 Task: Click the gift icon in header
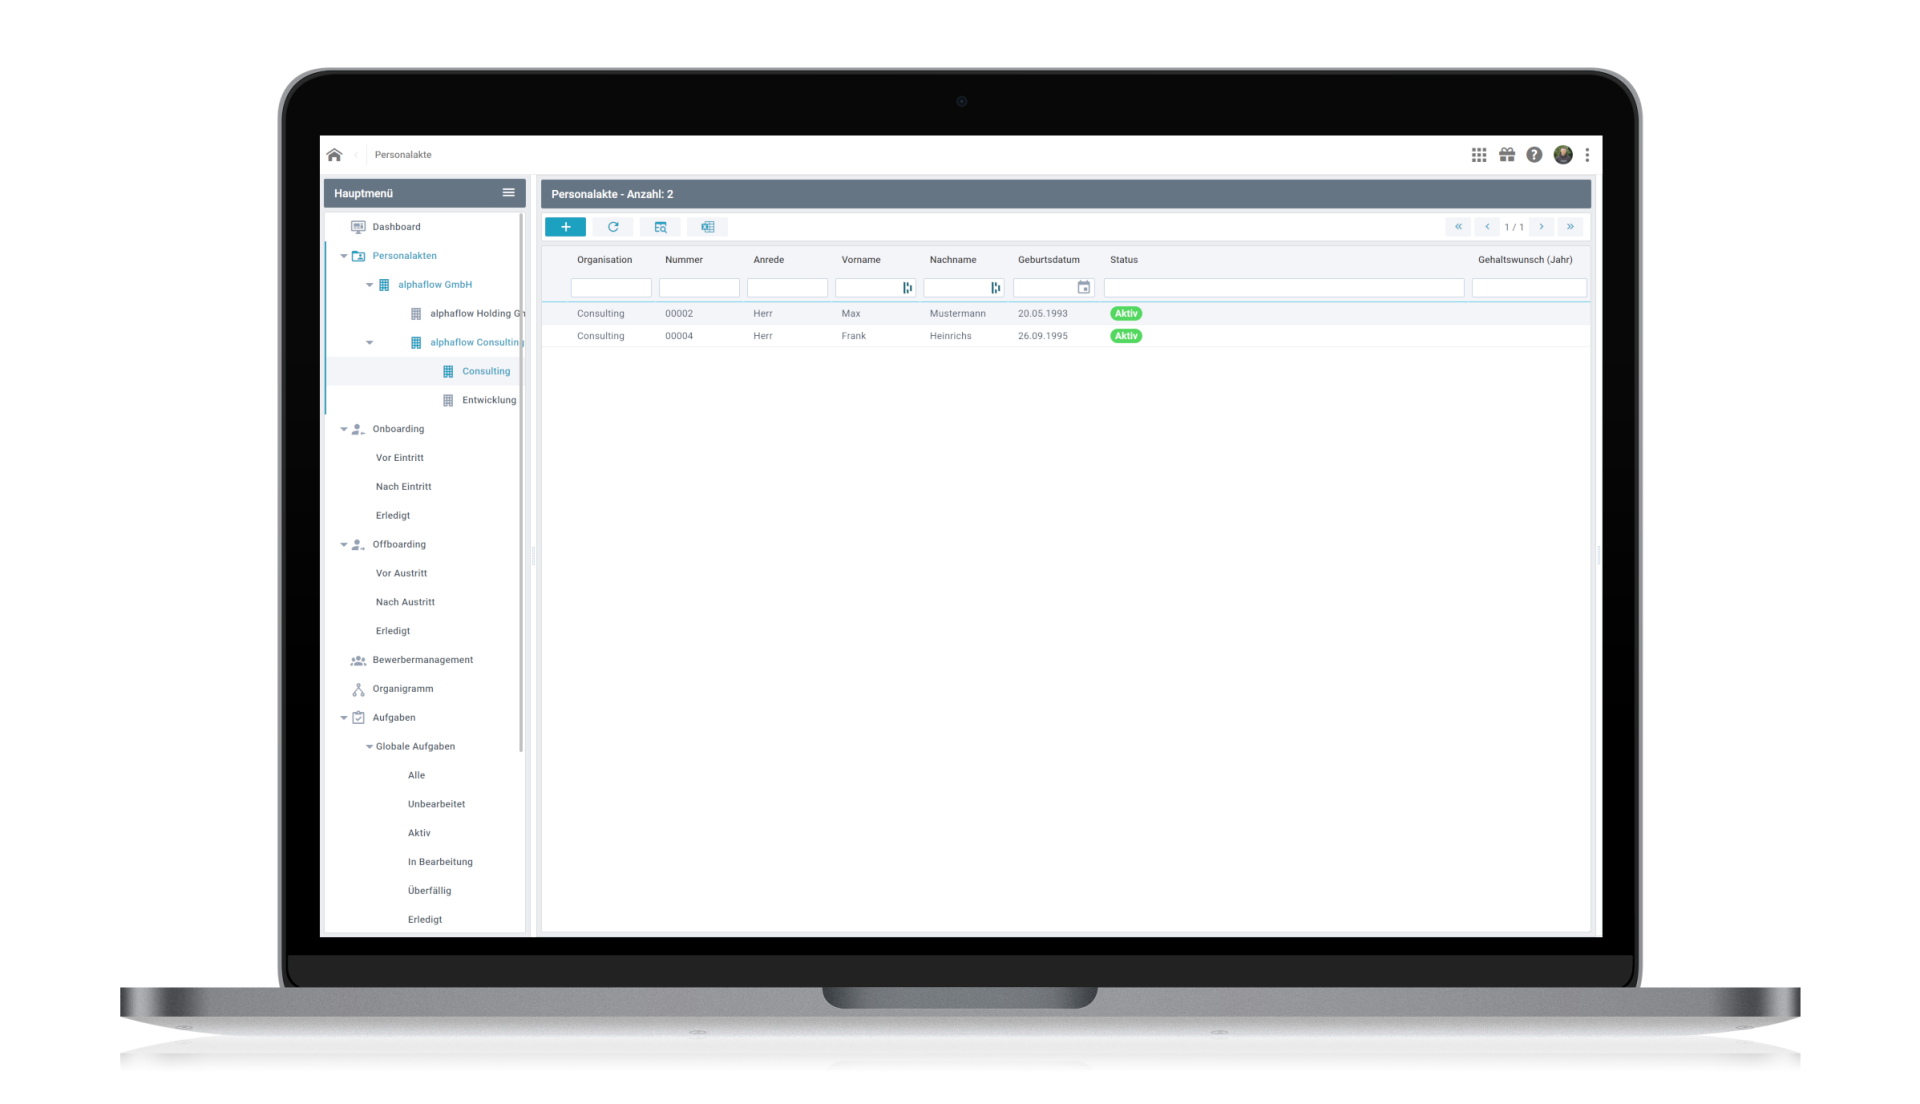click(1507, 155)
